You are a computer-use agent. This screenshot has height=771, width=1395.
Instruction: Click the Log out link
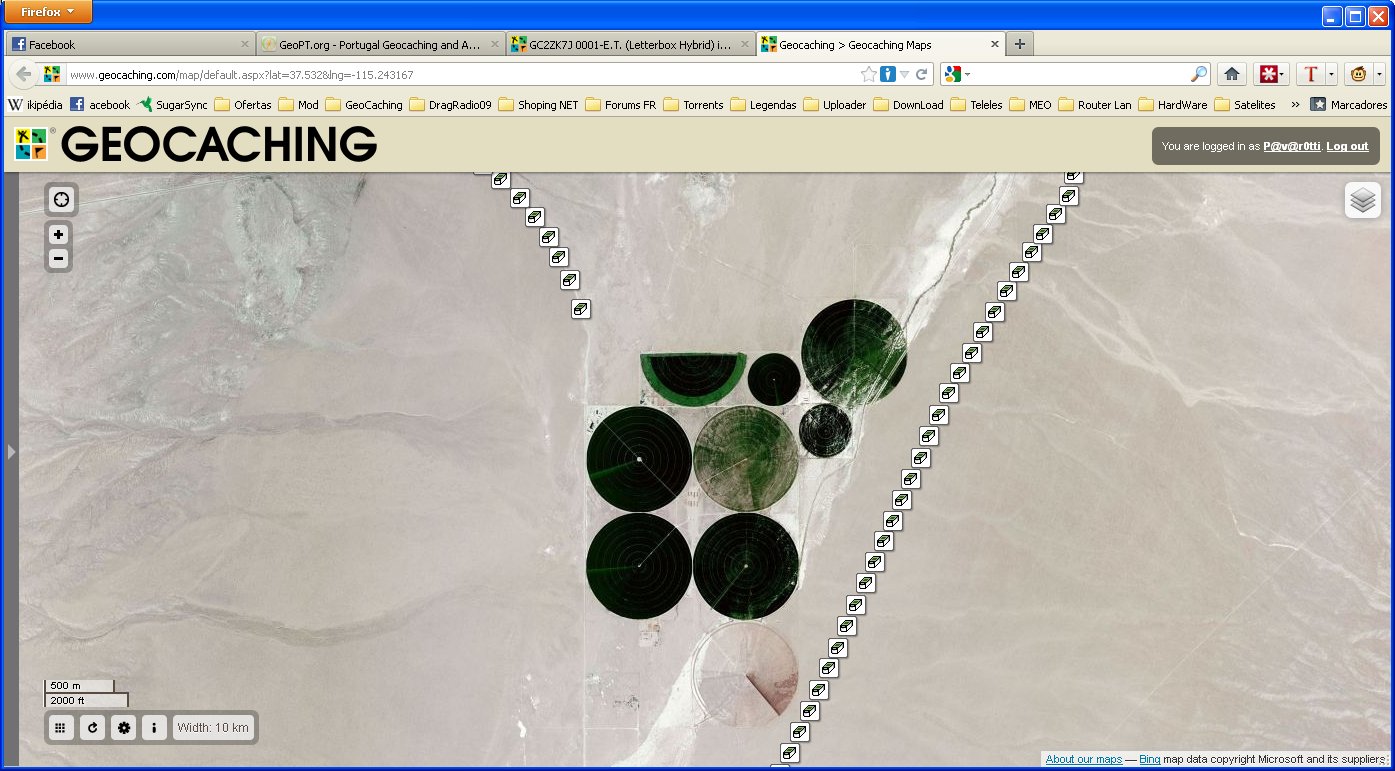(1347, 146)
